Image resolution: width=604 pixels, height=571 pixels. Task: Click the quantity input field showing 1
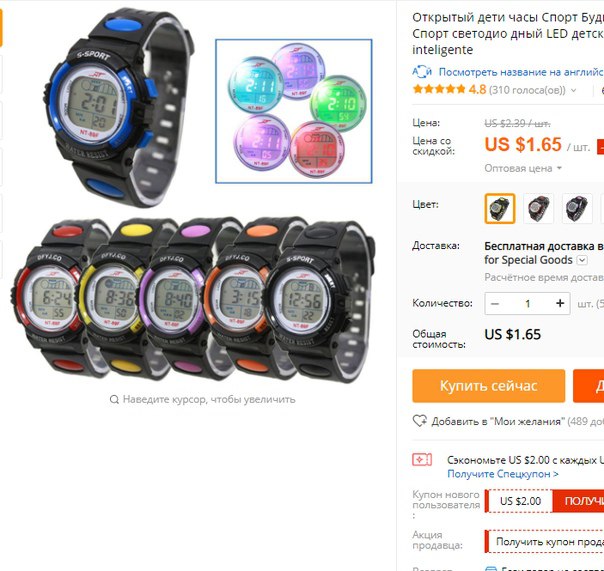tap(528, 304)
